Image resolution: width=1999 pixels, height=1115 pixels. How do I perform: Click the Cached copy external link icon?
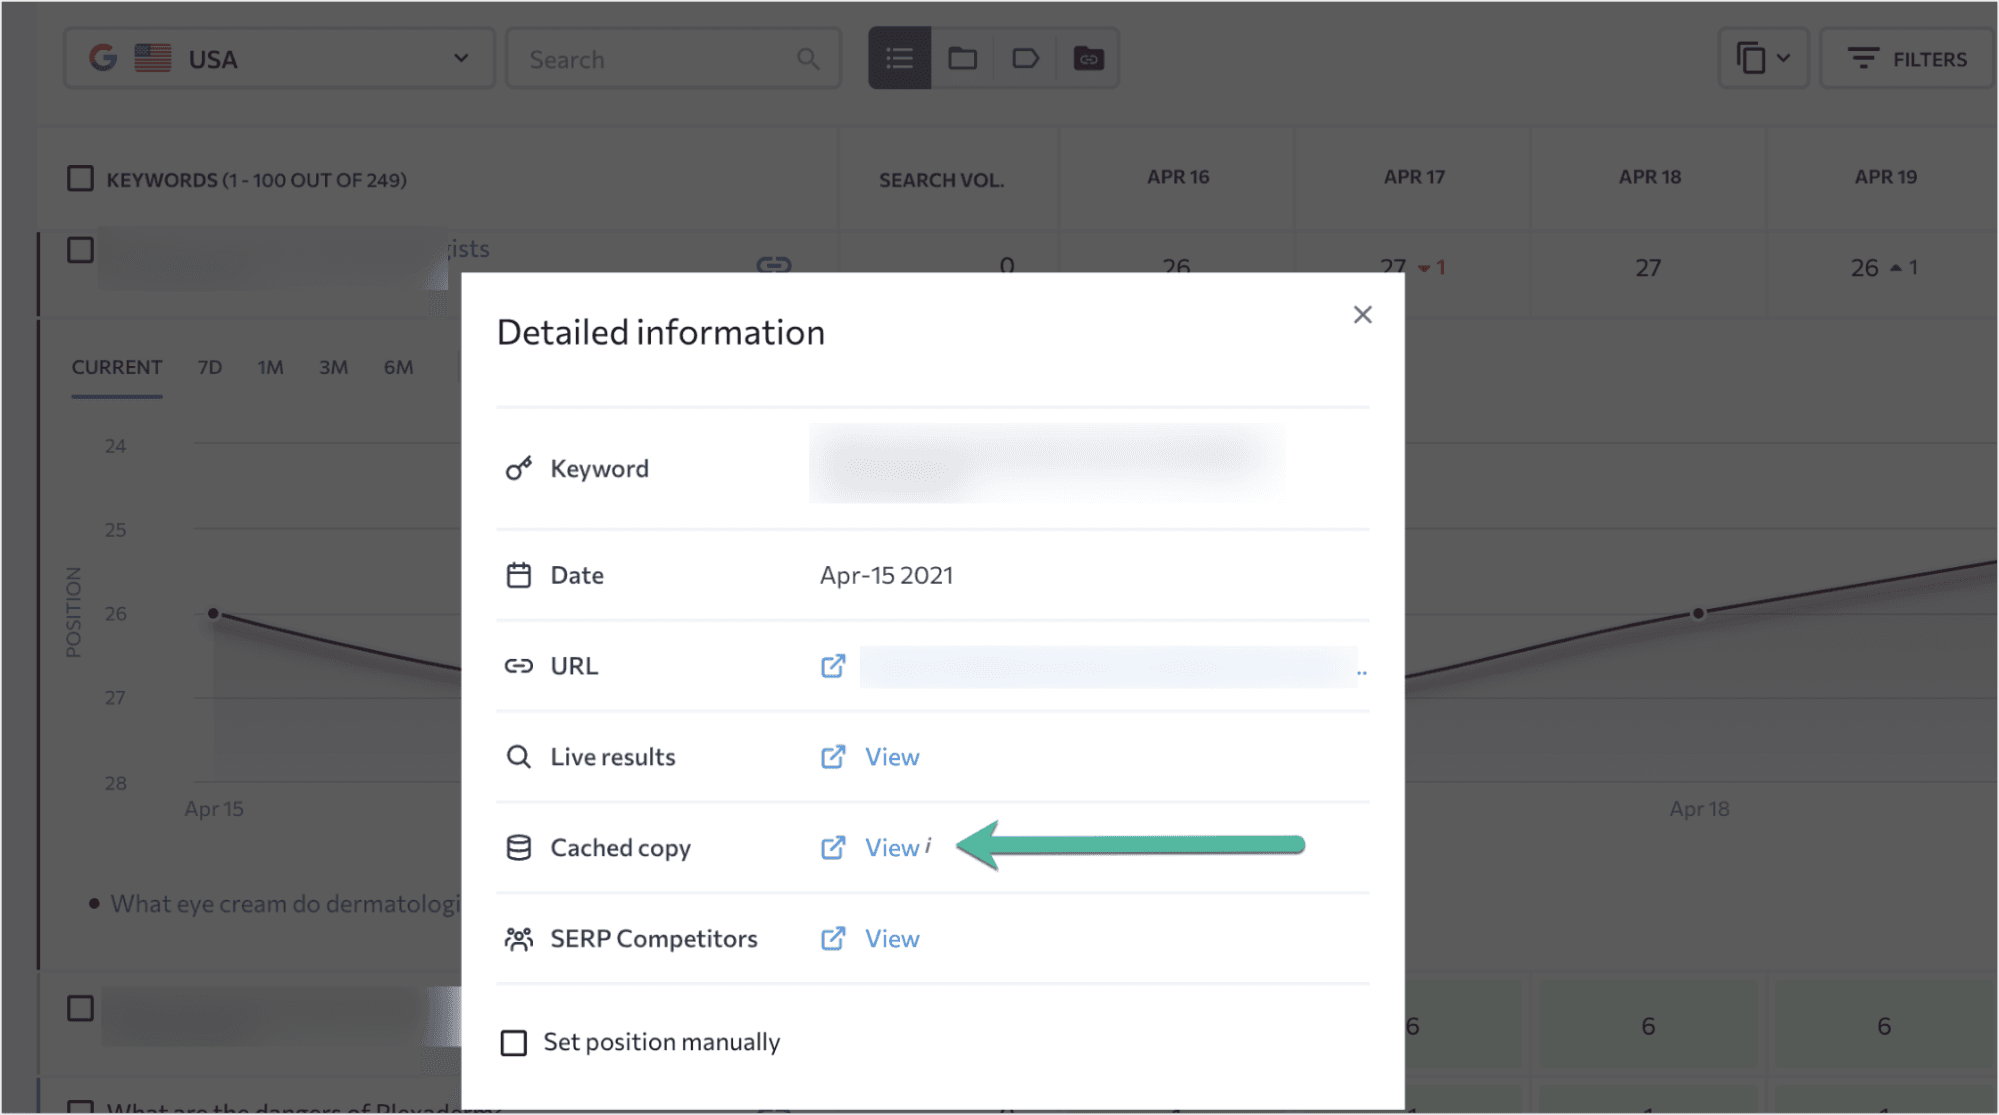pyautogui.click(x=833, y=848)
